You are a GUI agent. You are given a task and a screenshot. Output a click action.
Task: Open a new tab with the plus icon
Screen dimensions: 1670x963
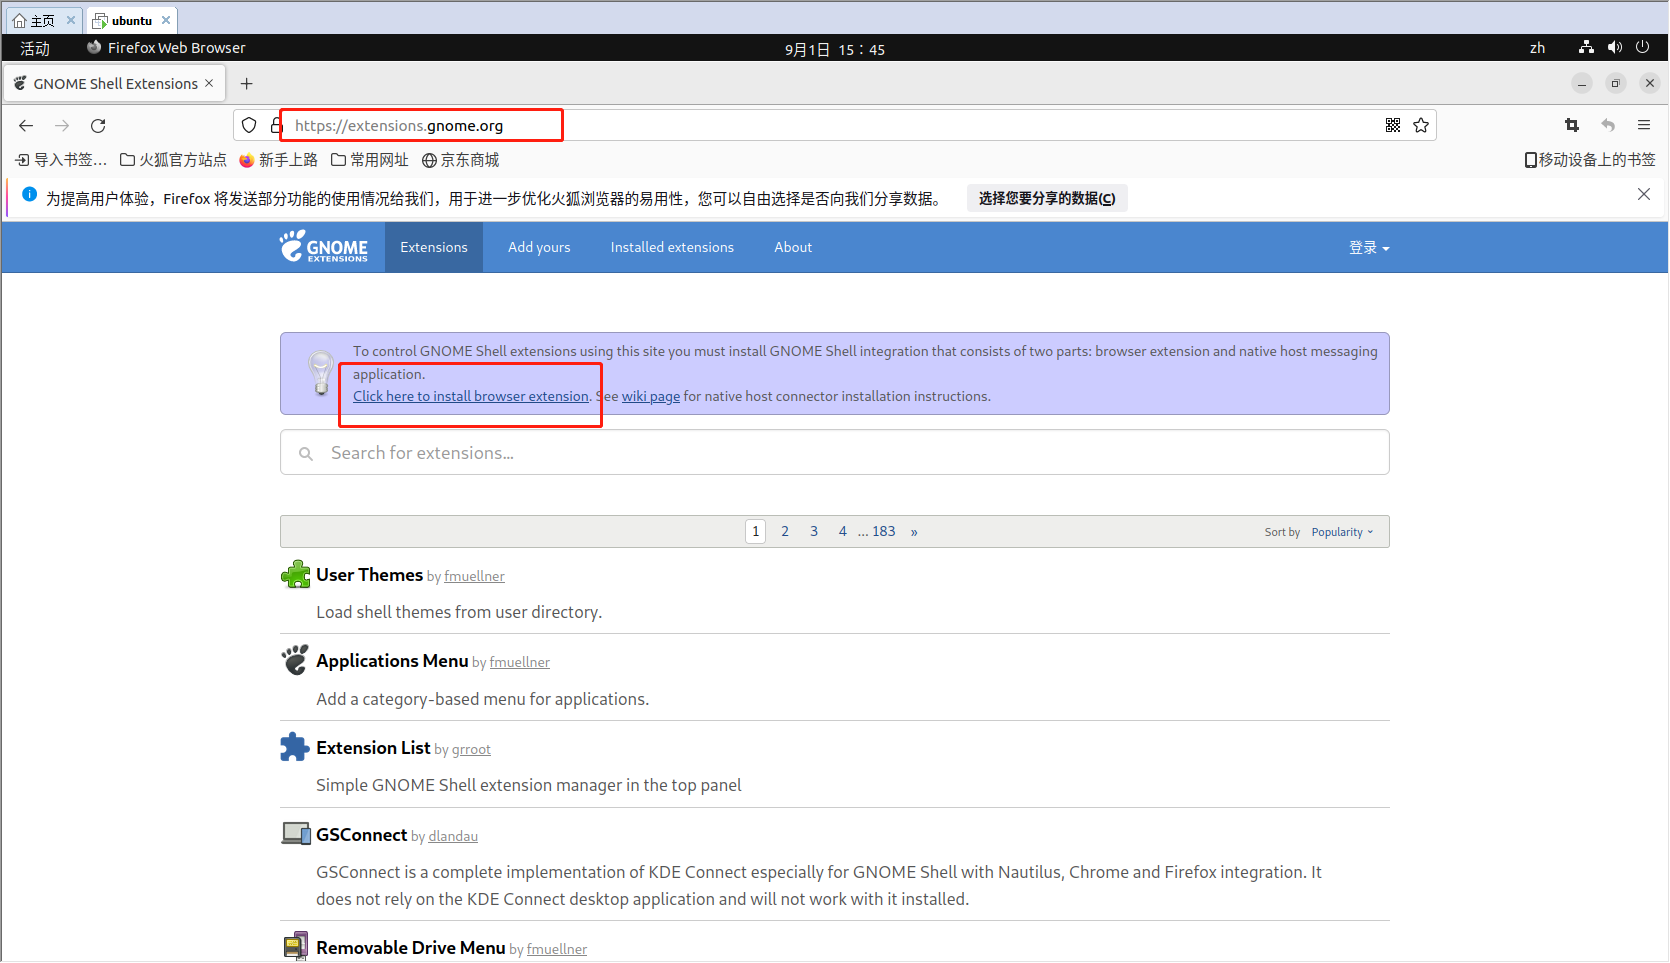247,83
